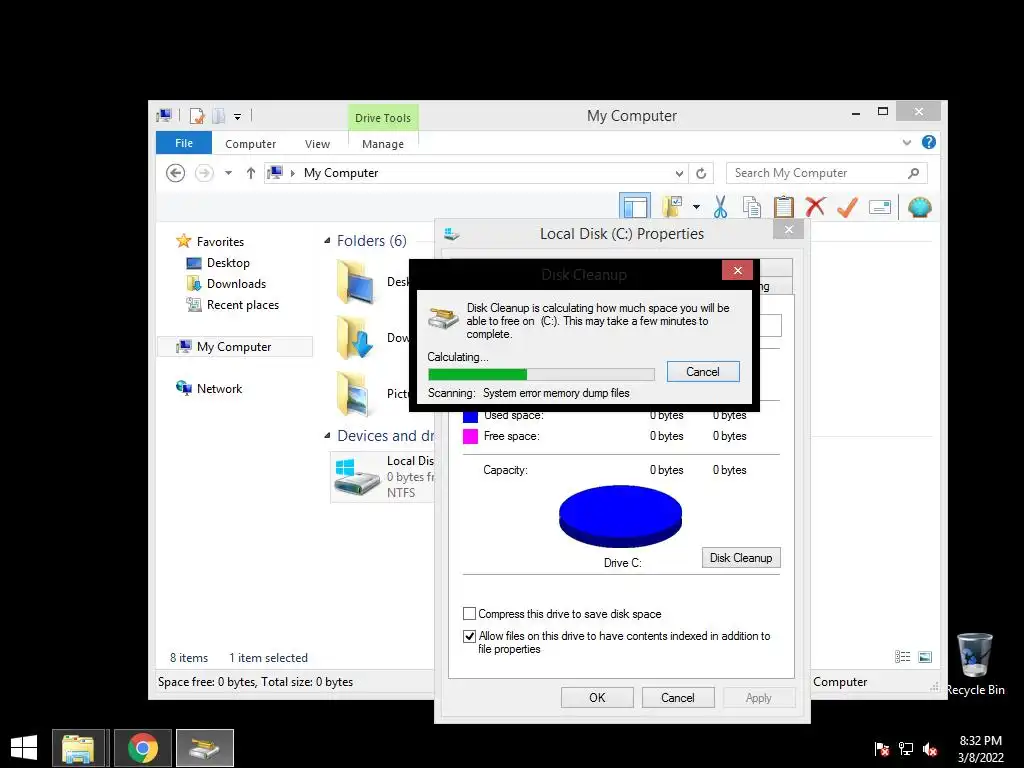Collapse the Devices and drives group

point(327,436)
